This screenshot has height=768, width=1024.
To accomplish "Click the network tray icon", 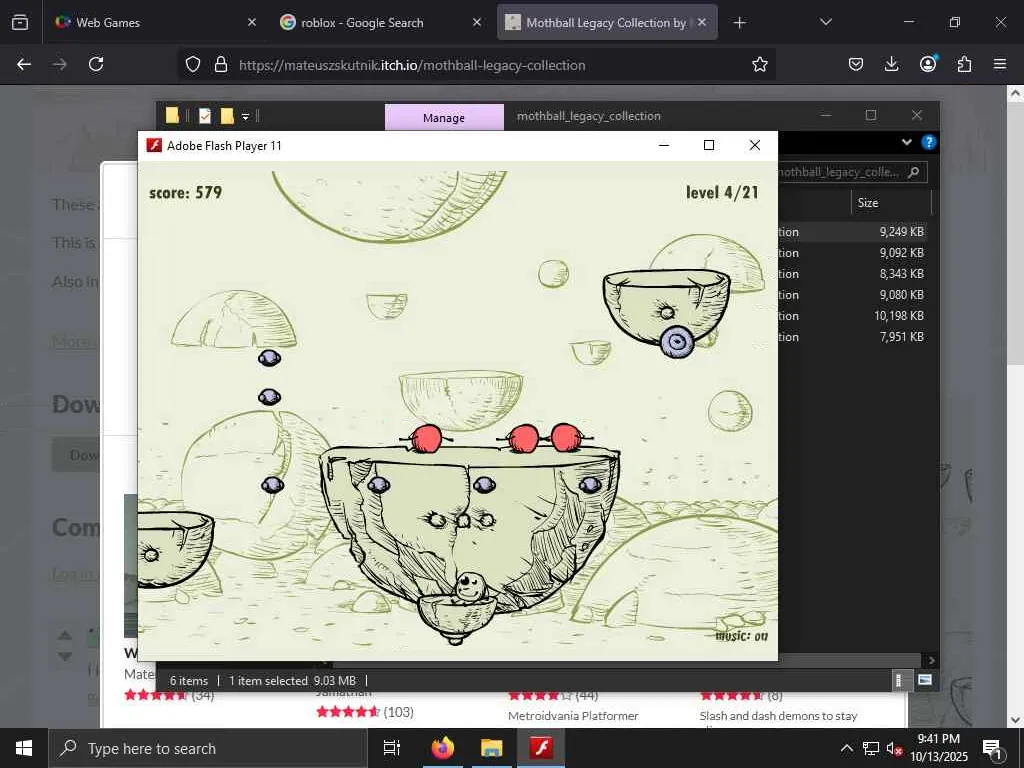I will (x=871, y=748).
